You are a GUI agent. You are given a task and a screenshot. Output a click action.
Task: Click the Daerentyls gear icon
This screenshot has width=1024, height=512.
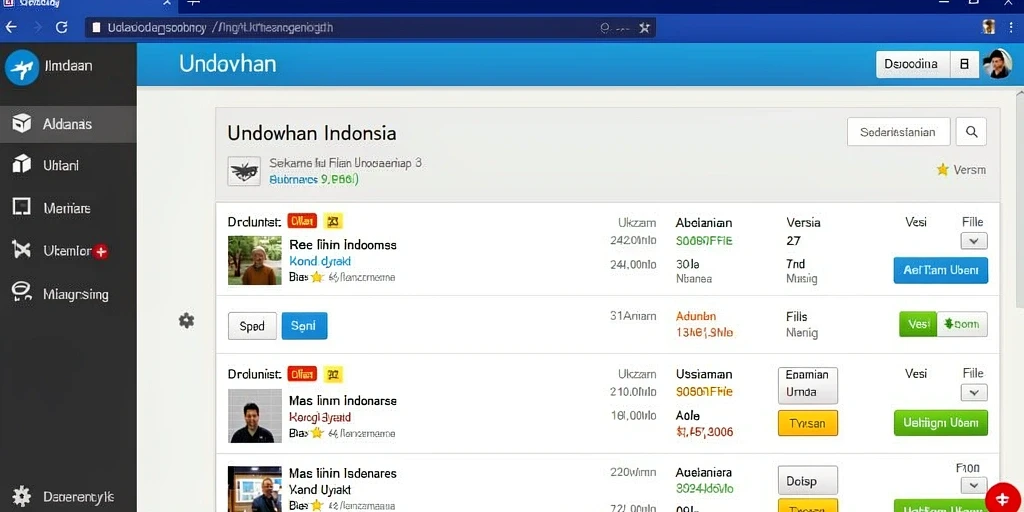coord(22,495)
